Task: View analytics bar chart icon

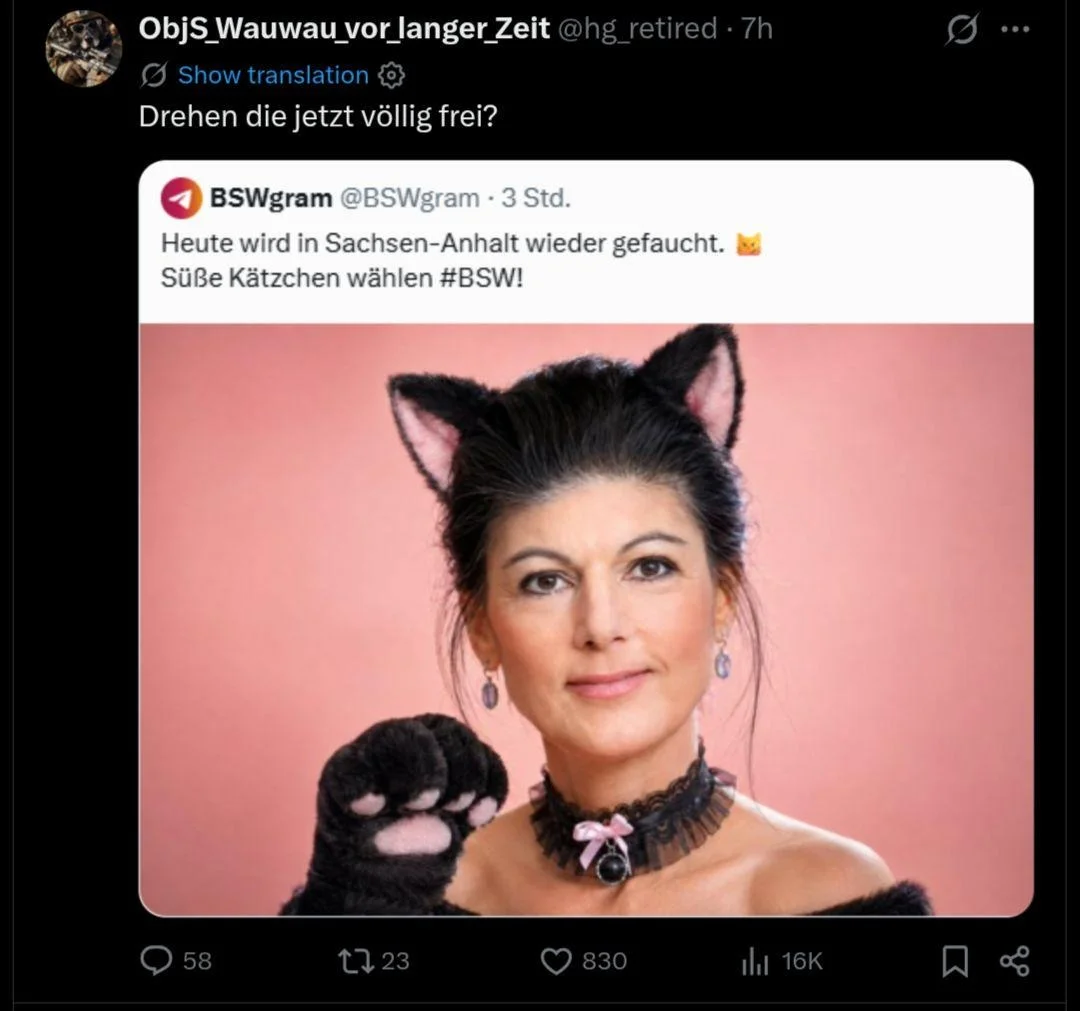Action: coord(755,961)
